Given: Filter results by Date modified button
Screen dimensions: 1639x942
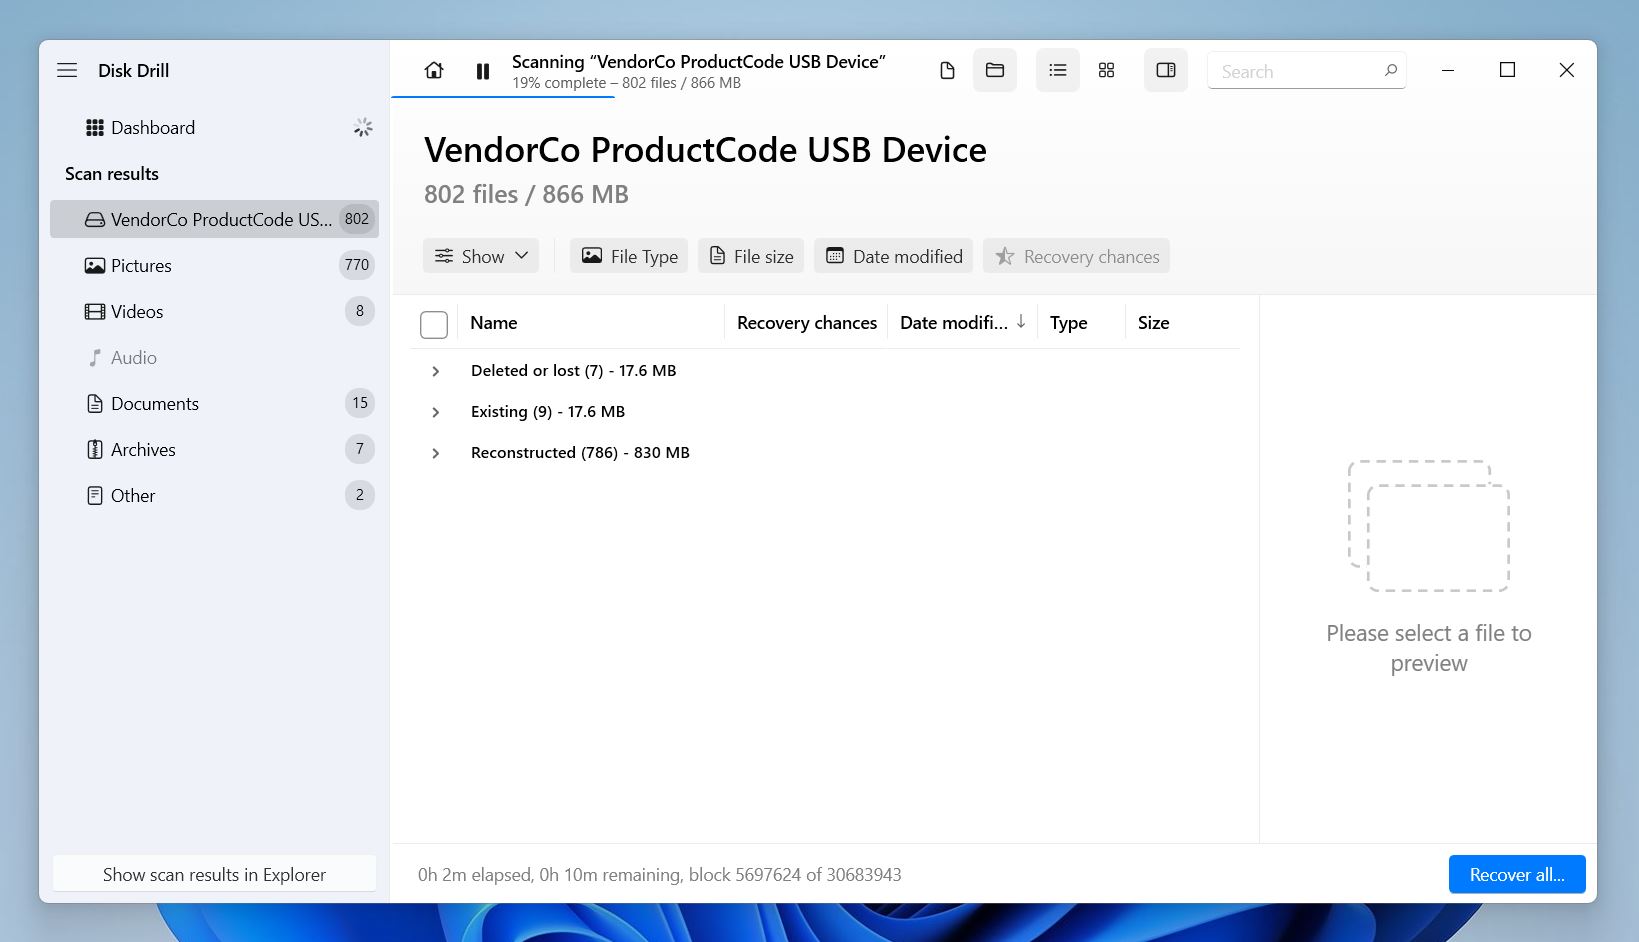Looking at the screenshot, I should (x=893, y=256).
